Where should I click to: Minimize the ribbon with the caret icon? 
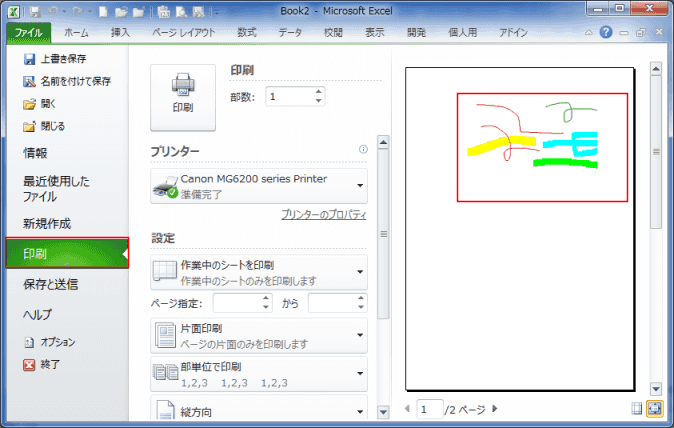(588, 33)
